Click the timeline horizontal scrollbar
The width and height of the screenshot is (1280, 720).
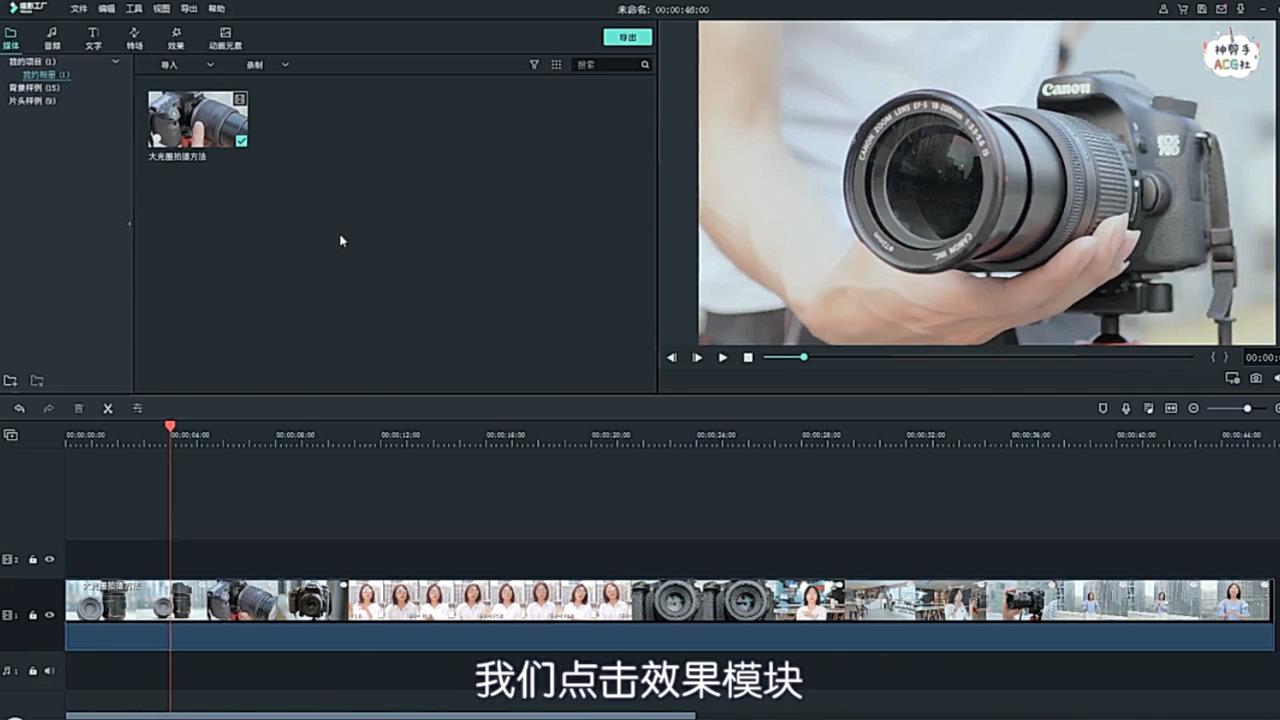pyautogui.click(x=380, y=716)
